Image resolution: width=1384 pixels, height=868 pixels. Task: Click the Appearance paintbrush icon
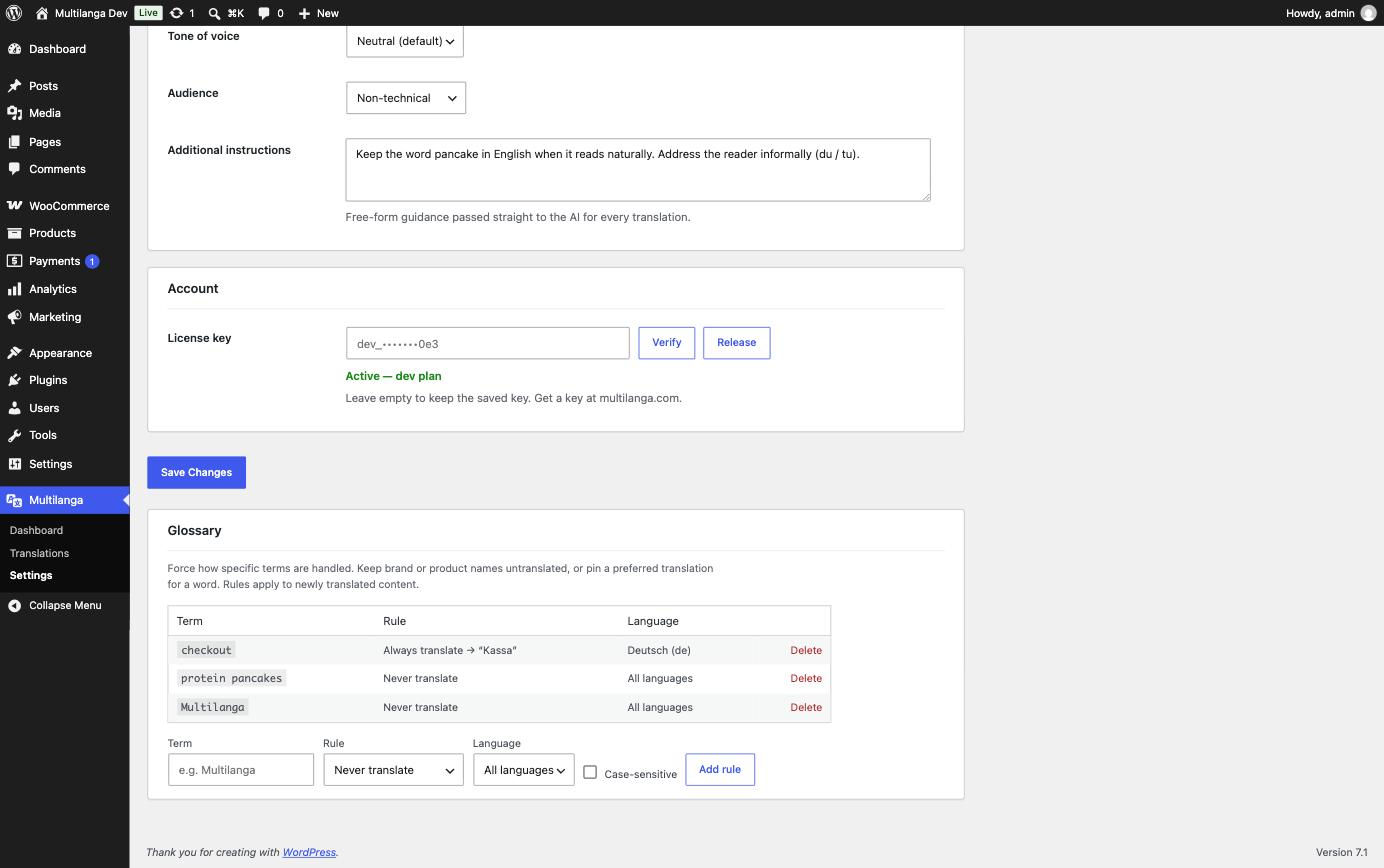click(x=15, y=353)
